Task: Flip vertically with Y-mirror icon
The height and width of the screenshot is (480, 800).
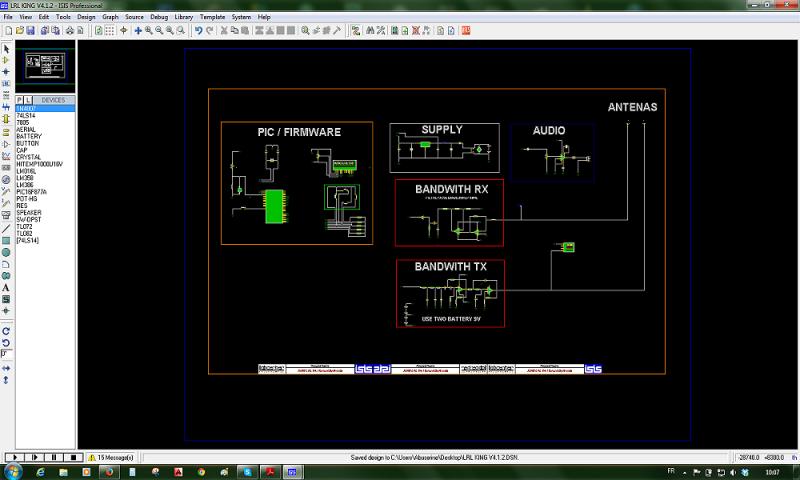Action: pos(6,380)
